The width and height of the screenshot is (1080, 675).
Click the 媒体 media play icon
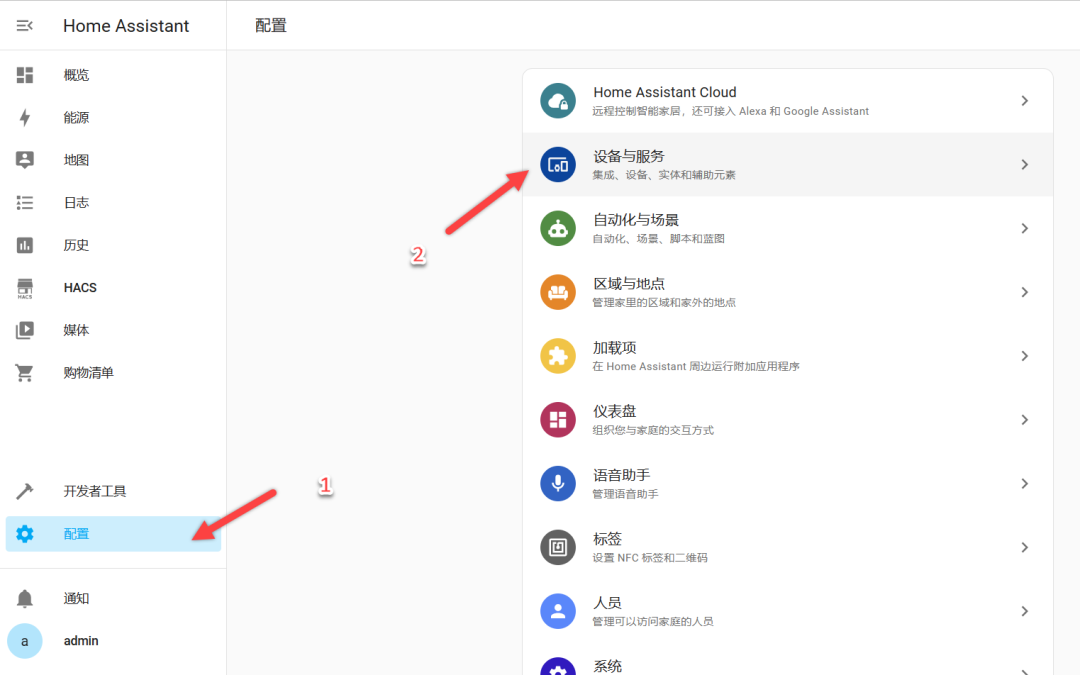pyautogui.click(x=24, y=330)
